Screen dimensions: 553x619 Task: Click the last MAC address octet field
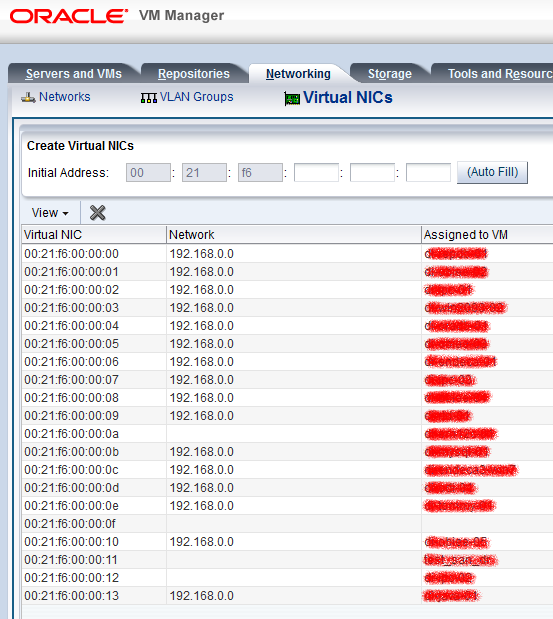click(x=428, y=173)
